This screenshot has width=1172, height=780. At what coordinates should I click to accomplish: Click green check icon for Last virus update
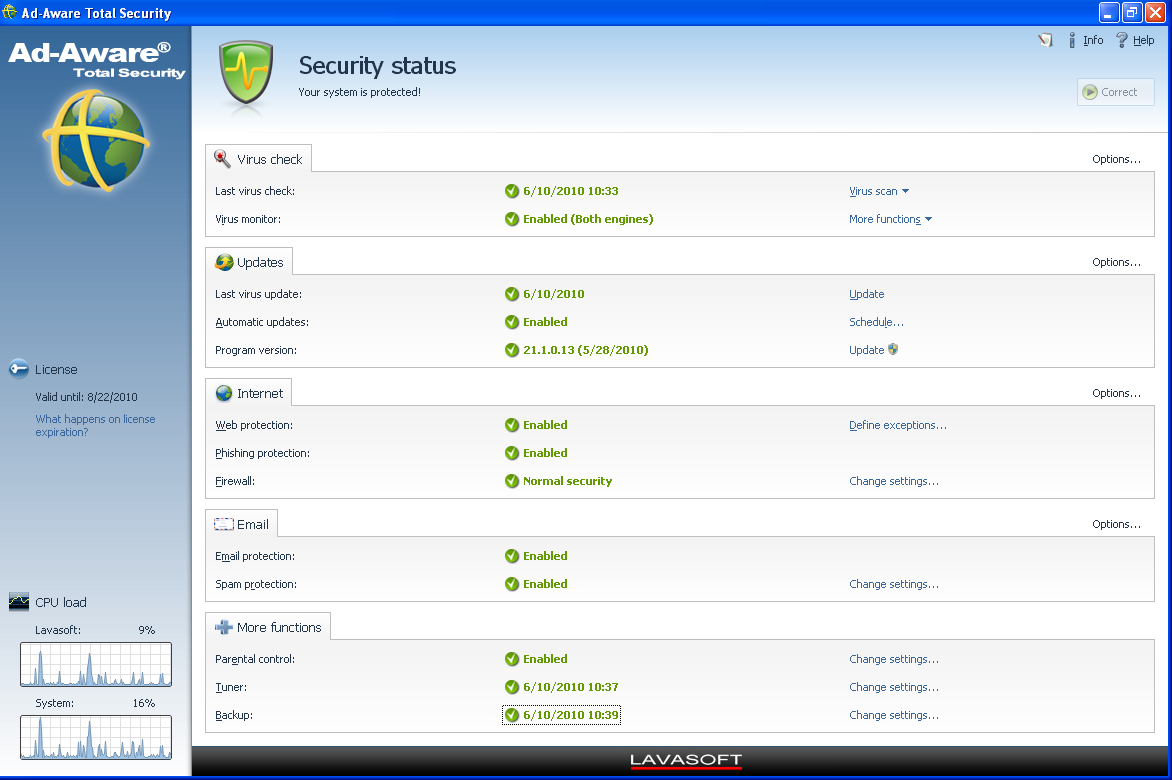[512, 294]
